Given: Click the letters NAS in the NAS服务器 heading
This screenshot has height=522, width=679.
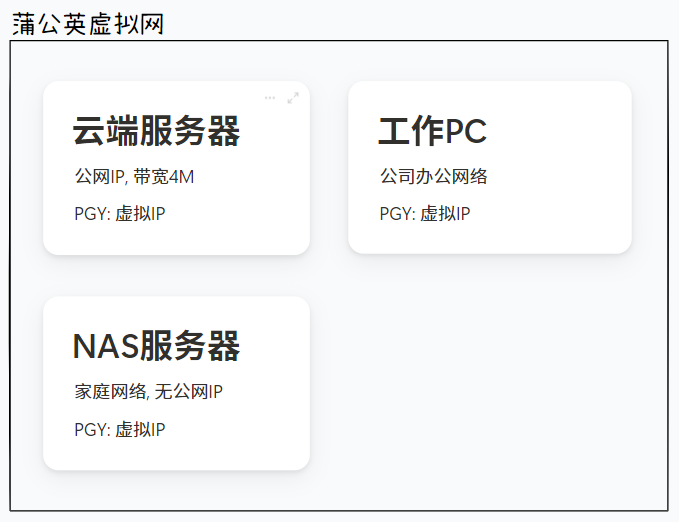Looking at the screenshot, I should pos(105,346).
